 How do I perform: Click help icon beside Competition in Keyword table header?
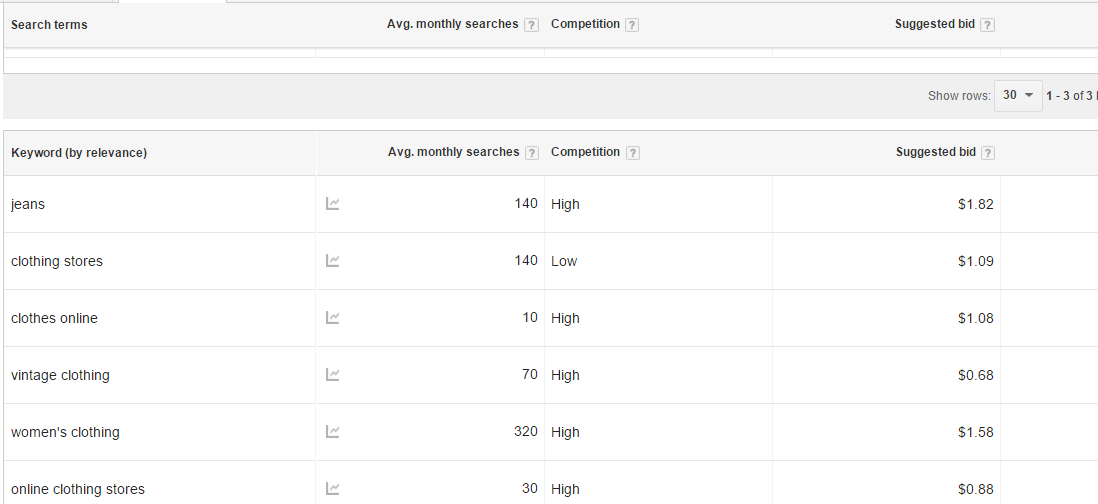[x=632, y=153]
